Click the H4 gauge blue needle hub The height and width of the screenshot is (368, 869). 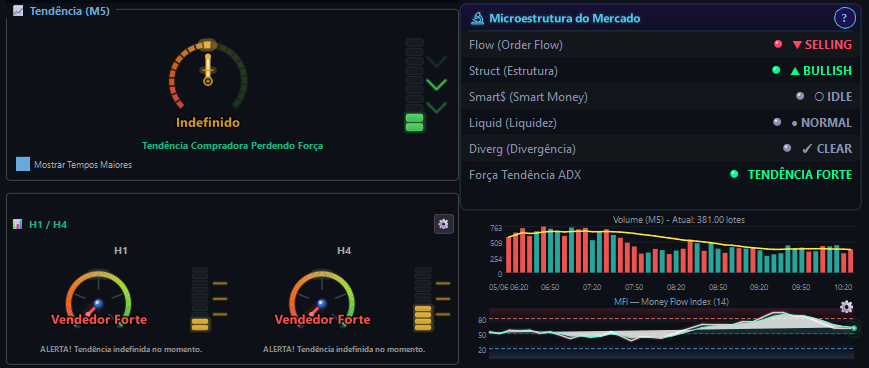(323, 303)
